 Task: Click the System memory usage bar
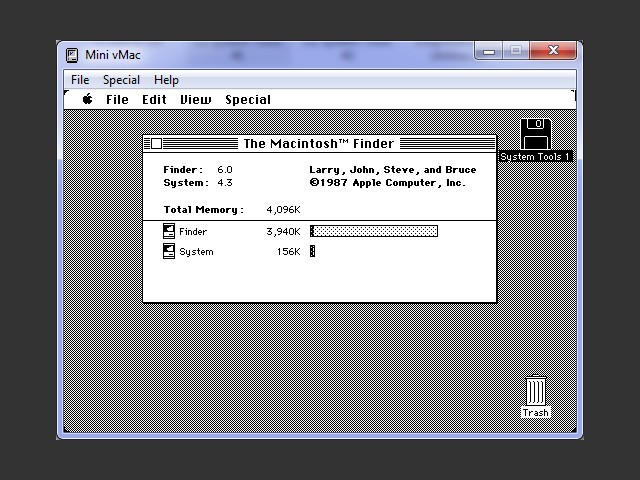(x=313, y=251)
